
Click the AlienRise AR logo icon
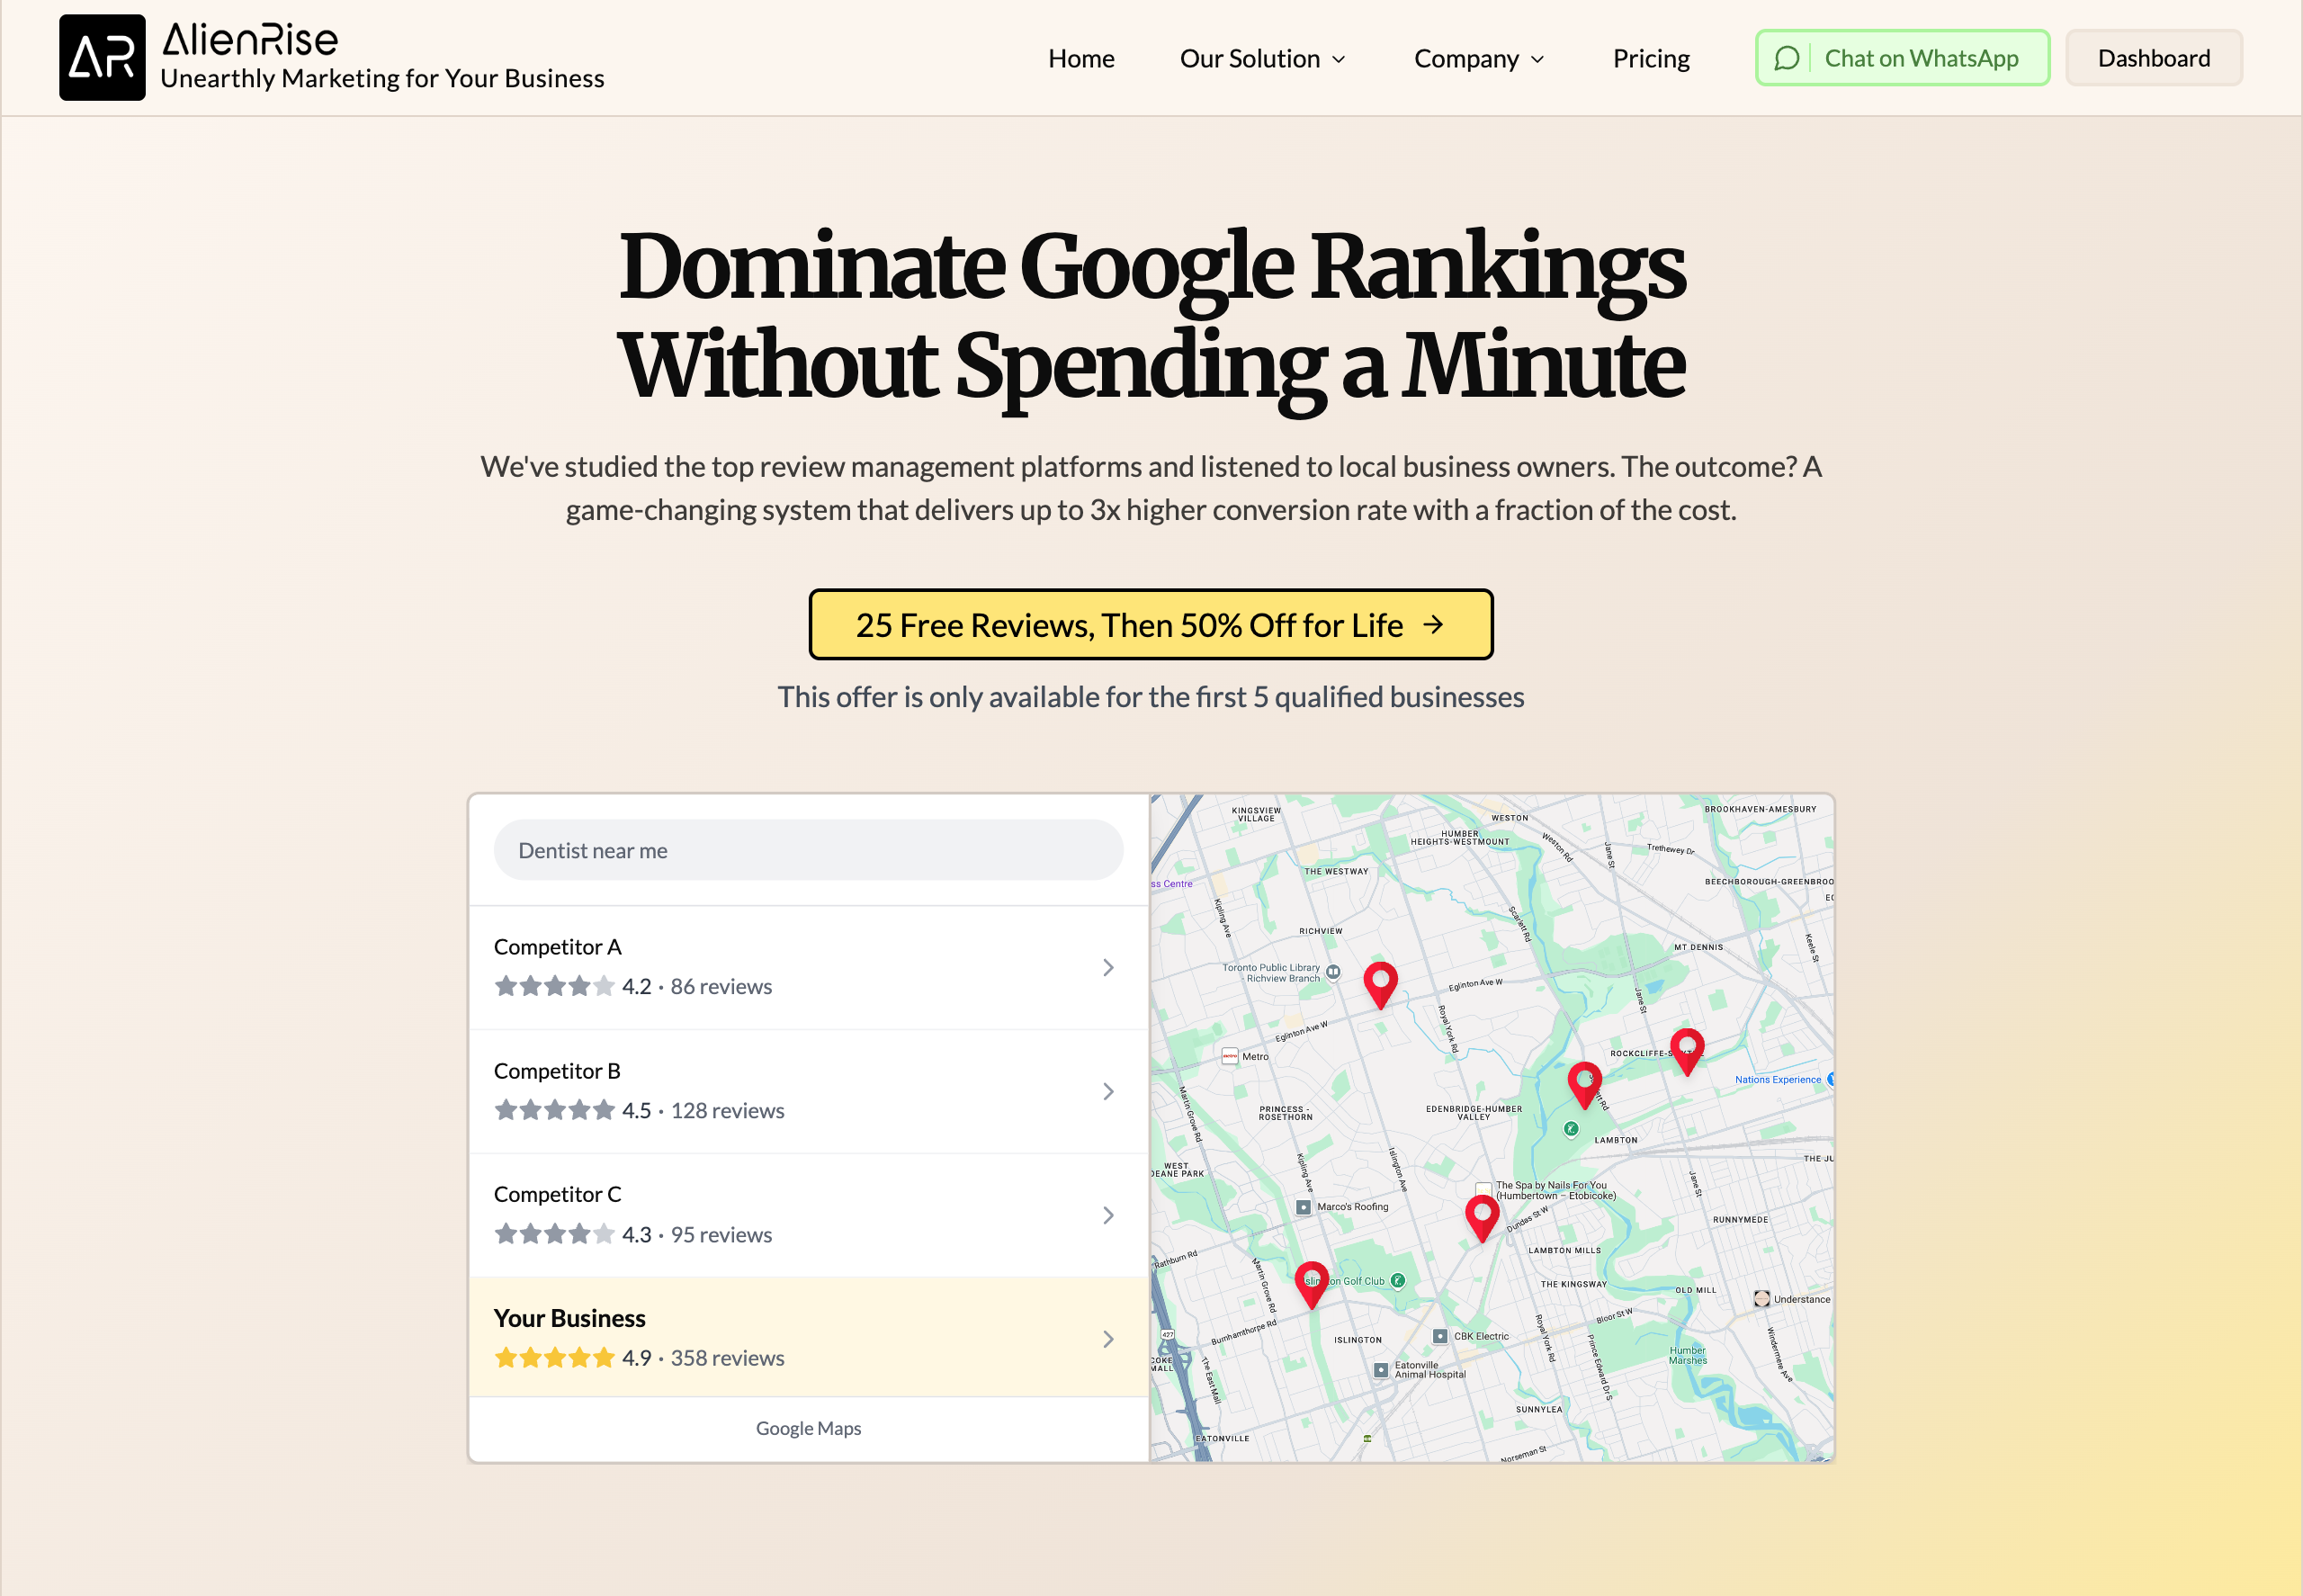point(102,58)
